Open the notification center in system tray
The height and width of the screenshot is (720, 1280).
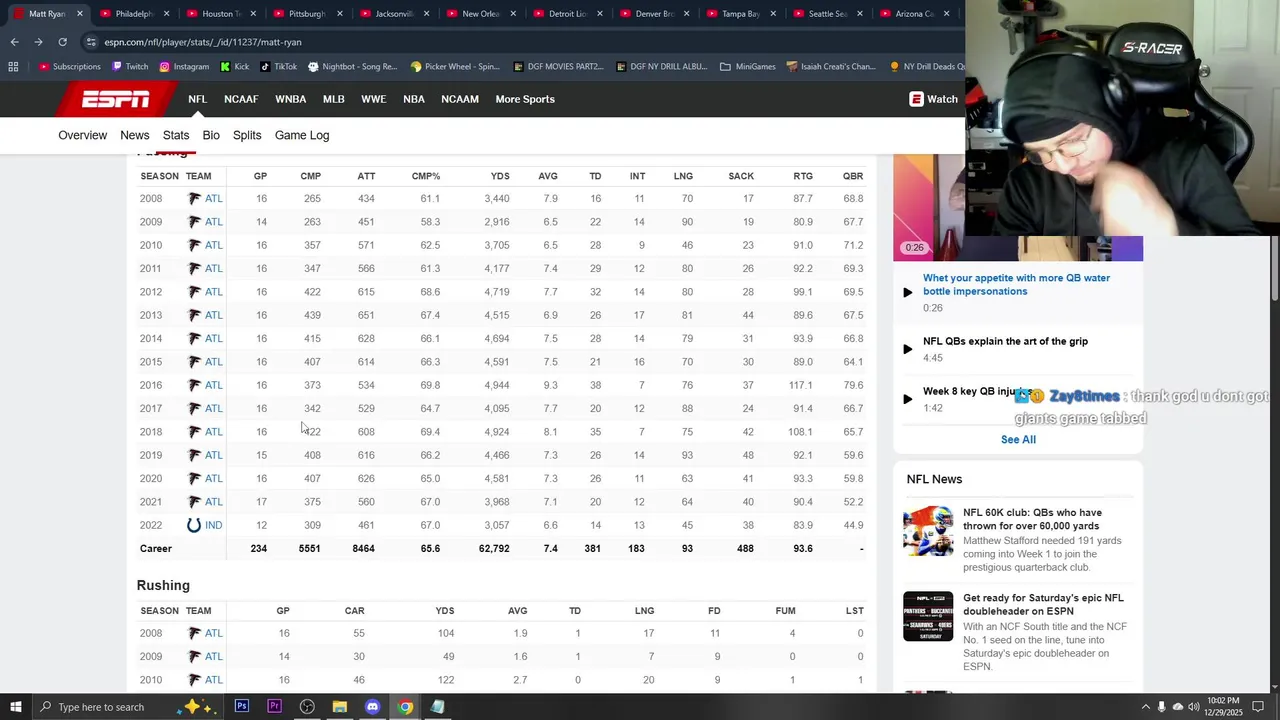click(1258, 707)
